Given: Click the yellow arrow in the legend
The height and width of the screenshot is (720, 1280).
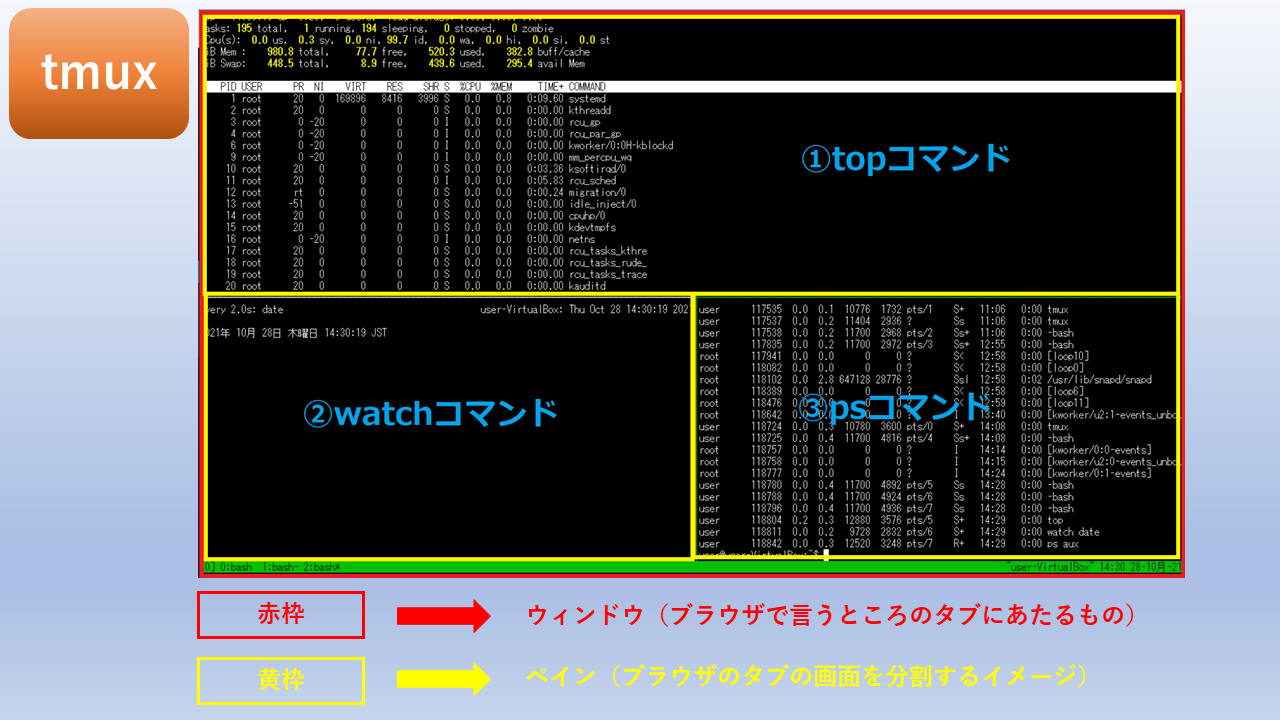Looking at the screenshot, I should 443,679.
